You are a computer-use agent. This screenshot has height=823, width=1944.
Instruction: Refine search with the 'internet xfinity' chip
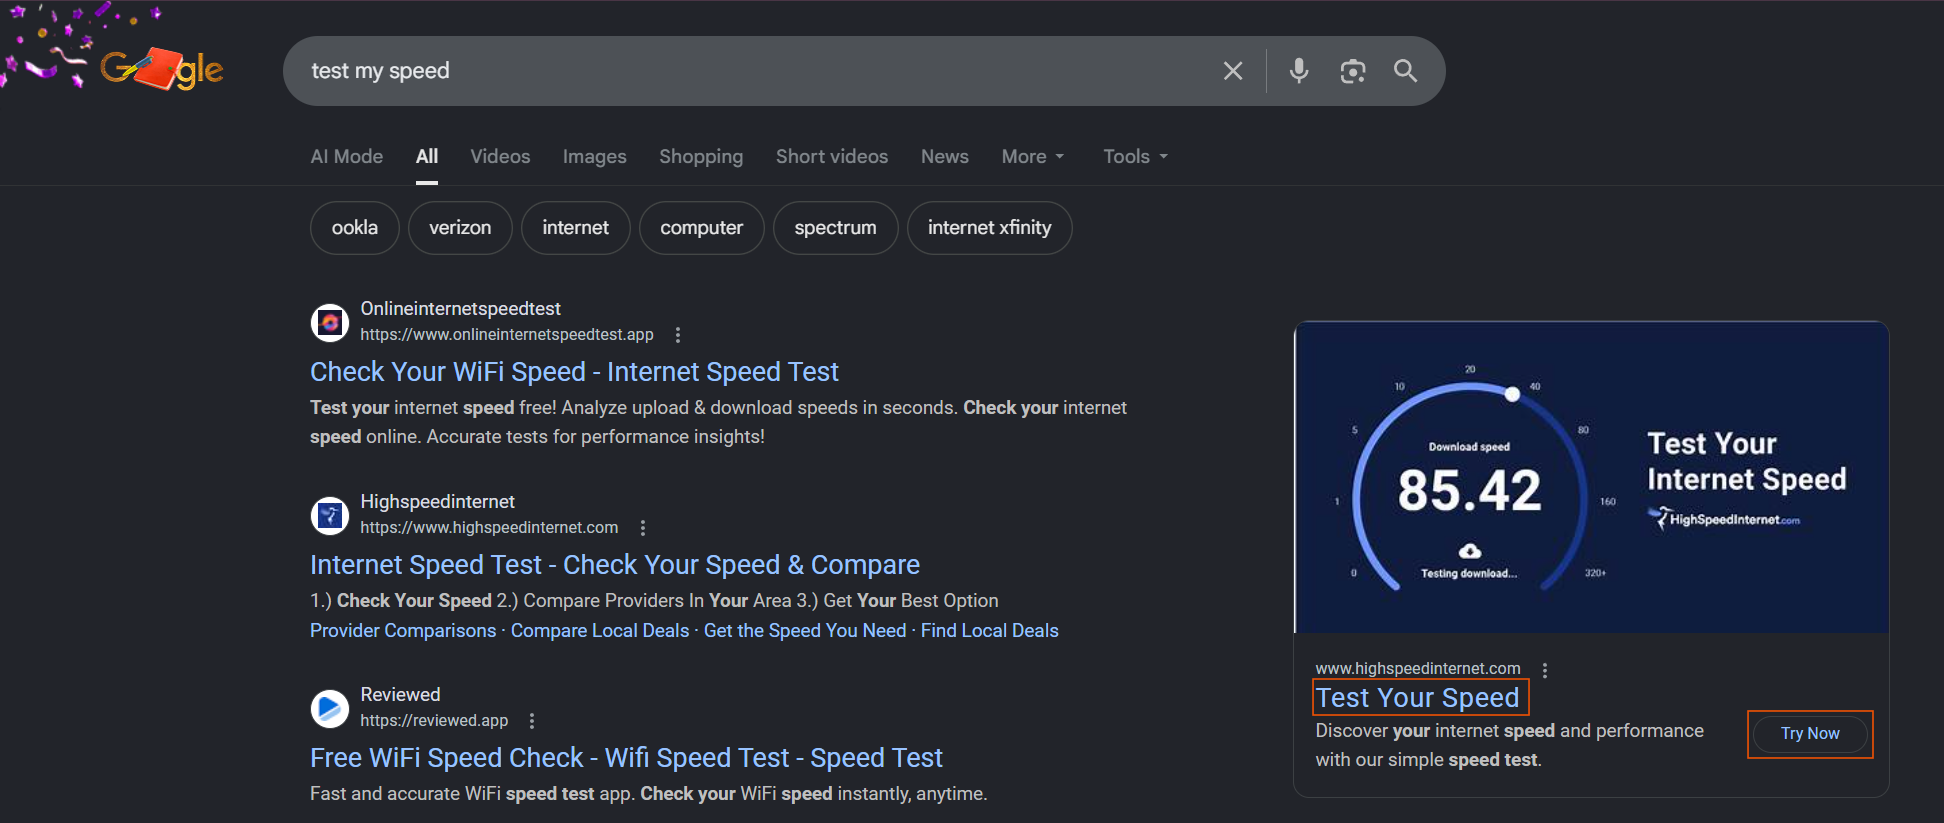pos(990,228)
